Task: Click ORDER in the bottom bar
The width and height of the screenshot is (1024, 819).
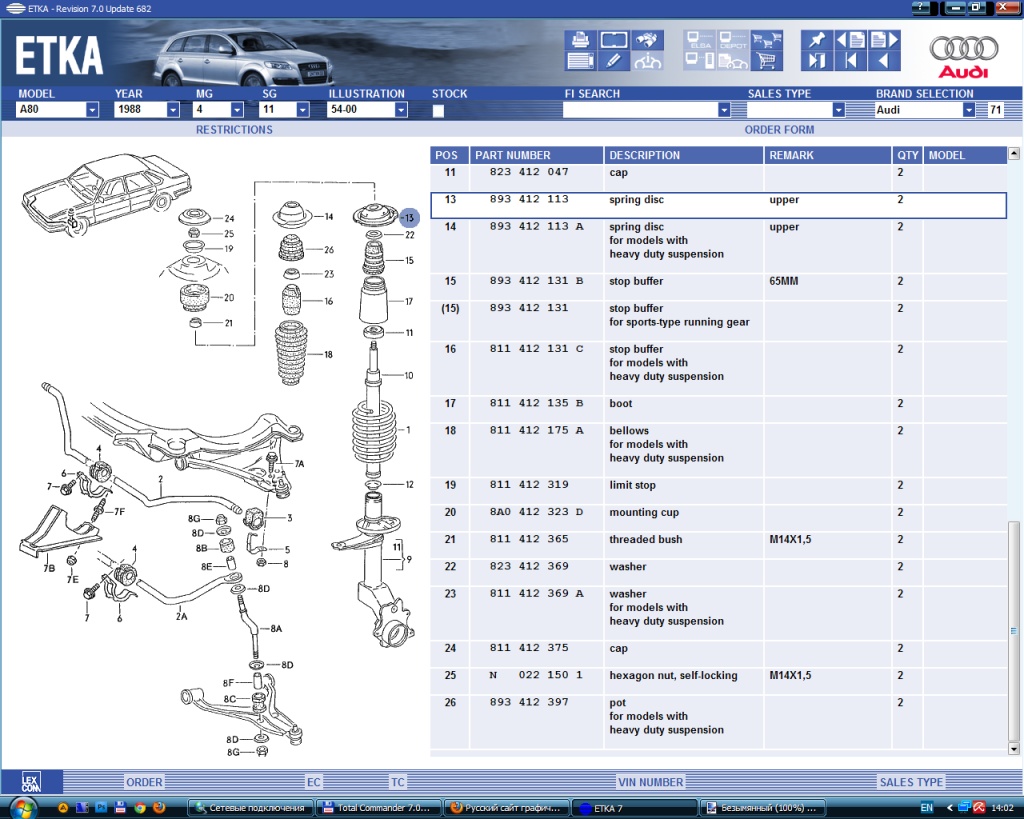Action: pyautogui.click(x=144, y=782)
